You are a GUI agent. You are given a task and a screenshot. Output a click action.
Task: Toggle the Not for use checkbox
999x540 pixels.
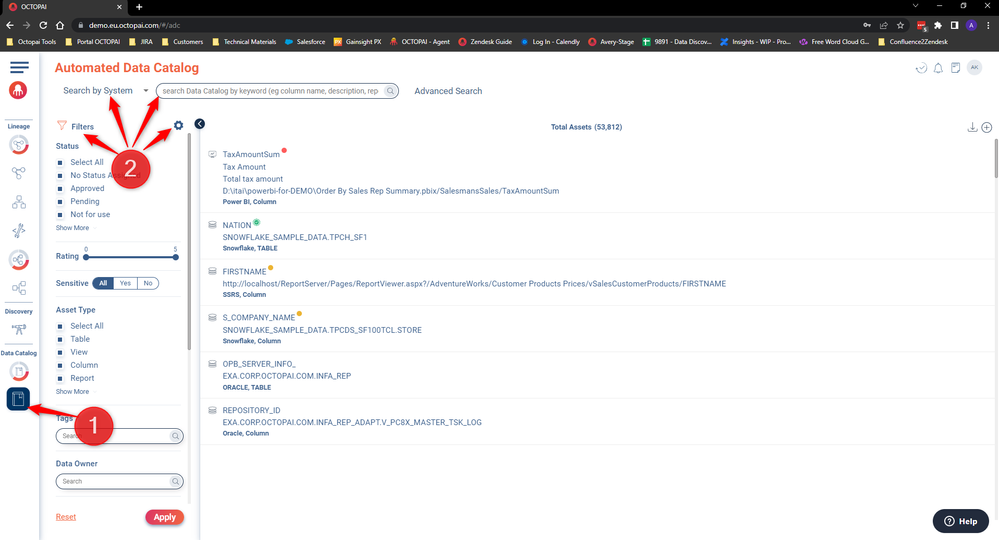[x=60, y=215]
